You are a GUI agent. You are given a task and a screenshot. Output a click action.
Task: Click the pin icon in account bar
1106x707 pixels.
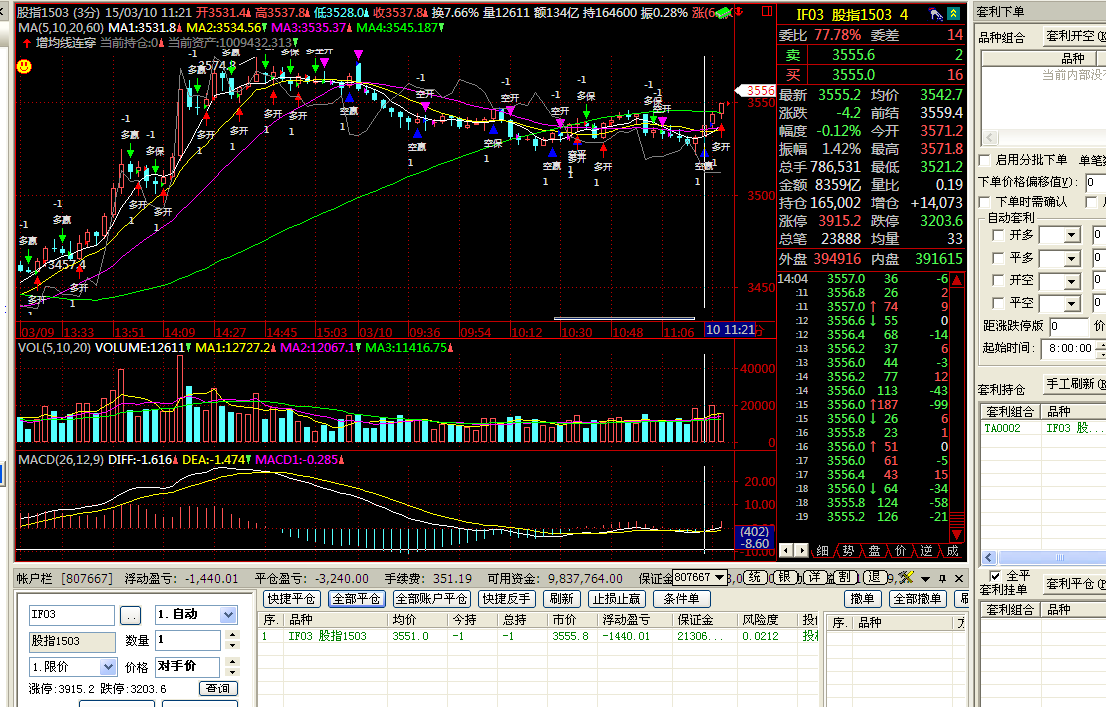(x=942, y=579)
